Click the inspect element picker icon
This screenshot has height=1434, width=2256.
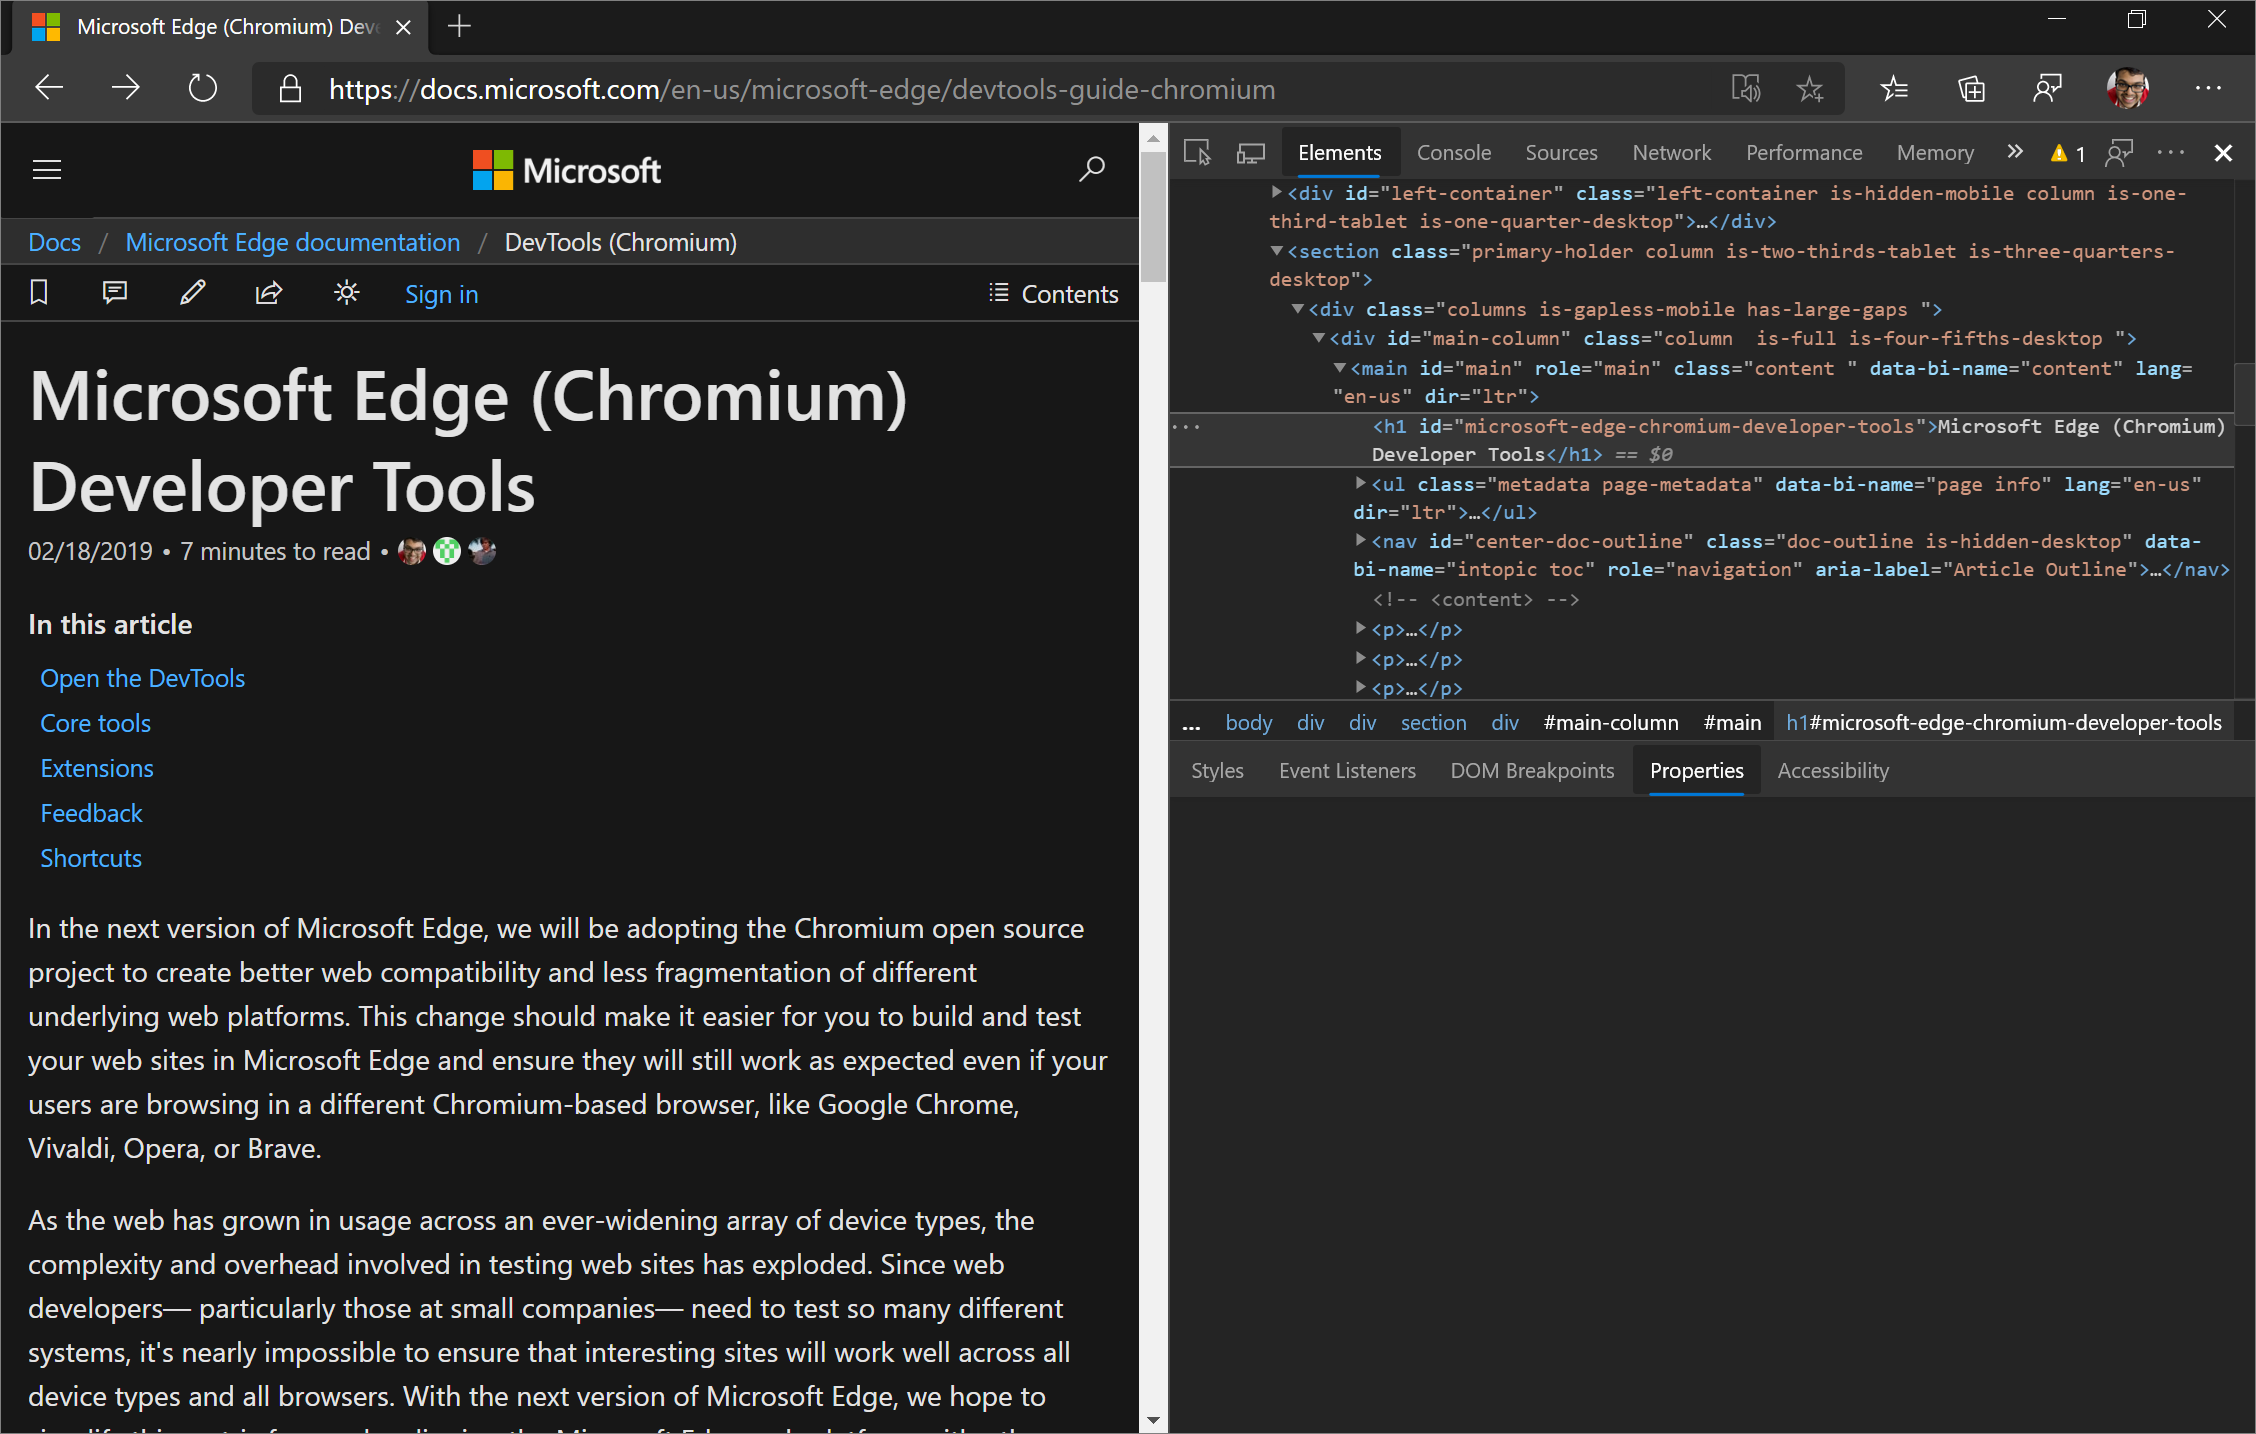point(1197,153)
